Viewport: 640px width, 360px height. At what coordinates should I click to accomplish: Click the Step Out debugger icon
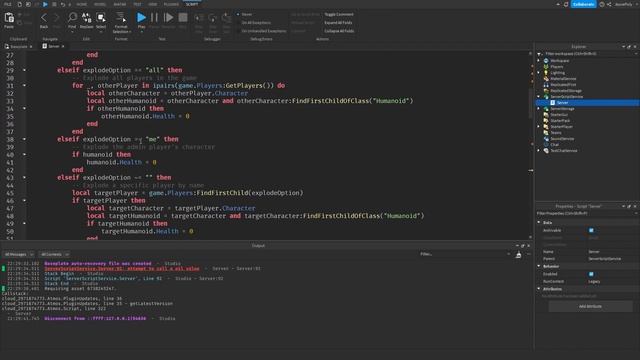227,18
